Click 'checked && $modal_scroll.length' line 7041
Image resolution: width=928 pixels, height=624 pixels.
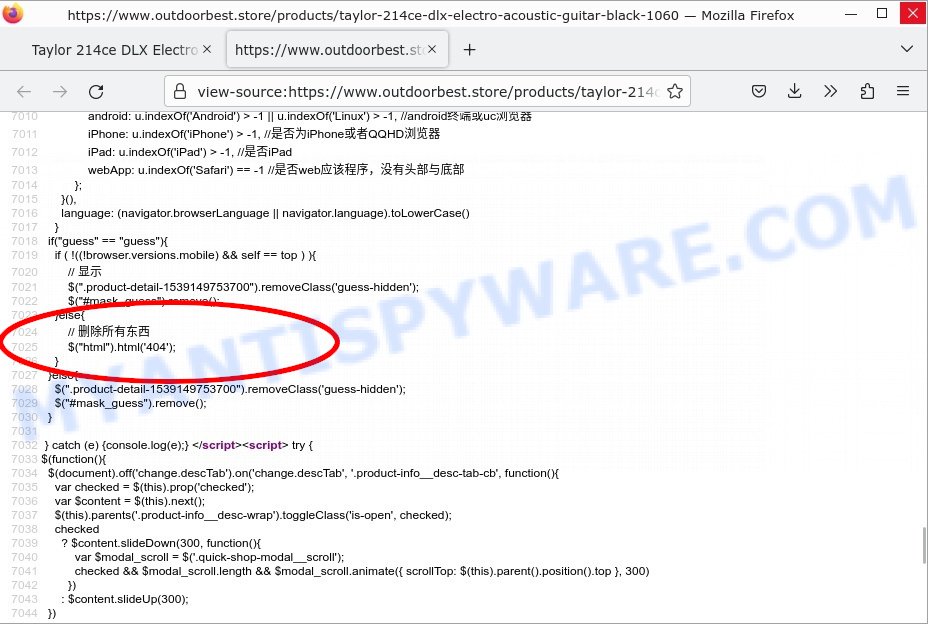coord(362,571)
